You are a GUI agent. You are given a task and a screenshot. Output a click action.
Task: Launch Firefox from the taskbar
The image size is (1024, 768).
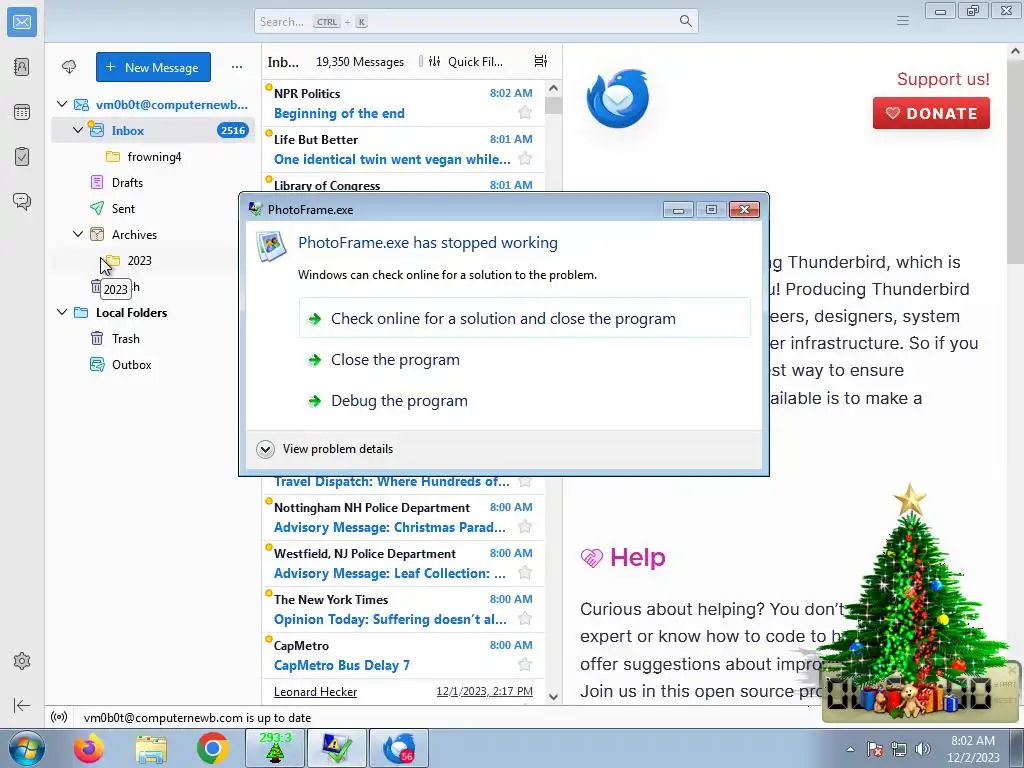click(x=89, y=748)
